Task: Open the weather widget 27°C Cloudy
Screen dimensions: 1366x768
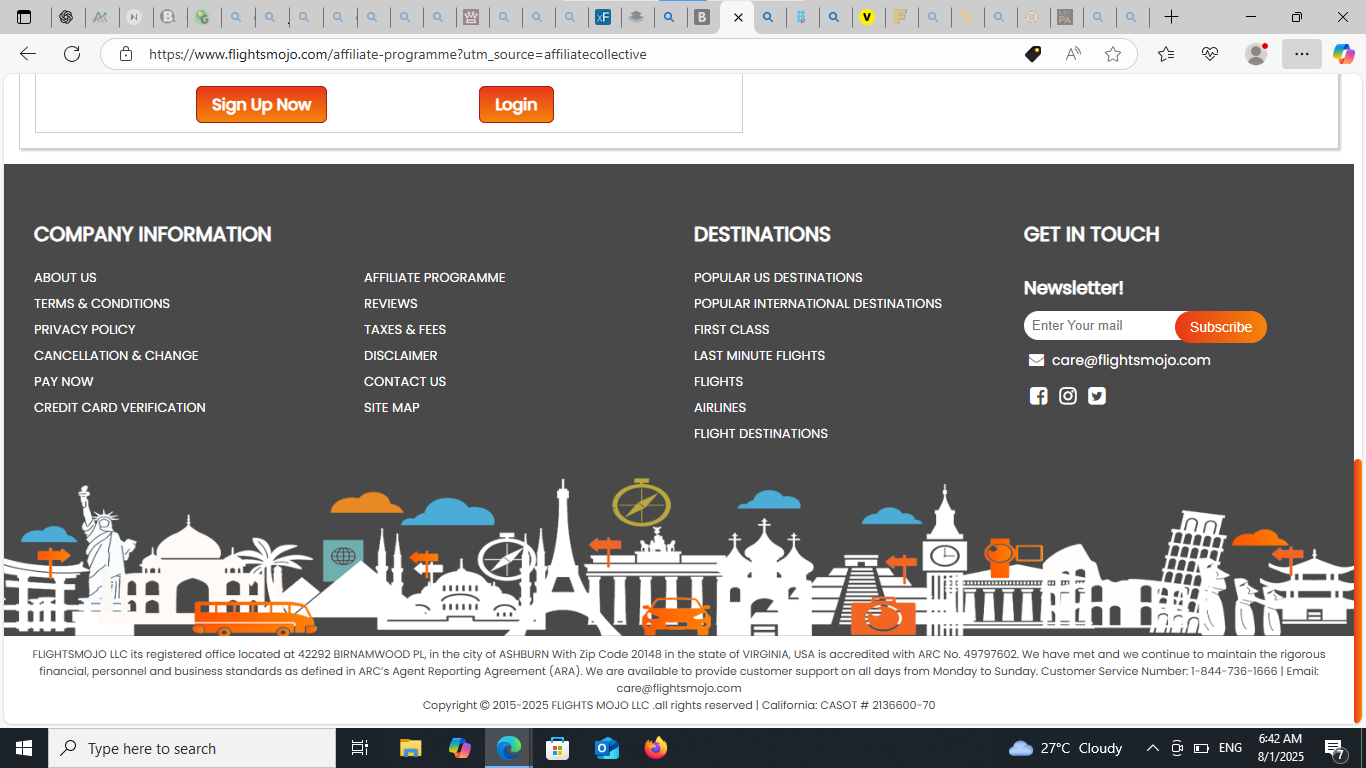Action: (x=1066, y=748)
